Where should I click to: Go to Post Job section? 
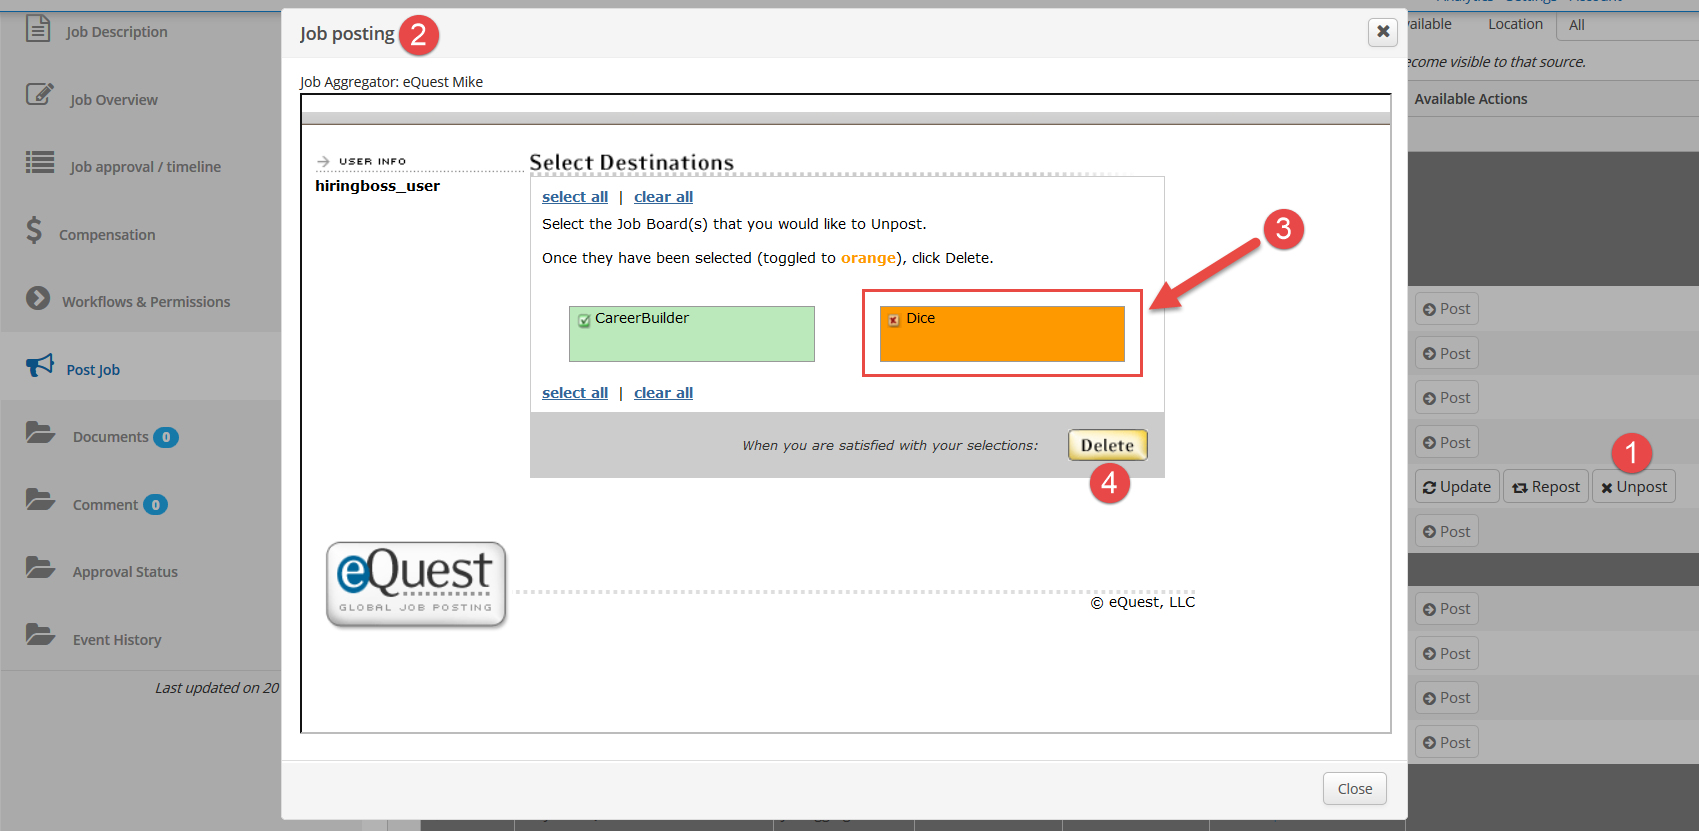(x=93, y=370)
